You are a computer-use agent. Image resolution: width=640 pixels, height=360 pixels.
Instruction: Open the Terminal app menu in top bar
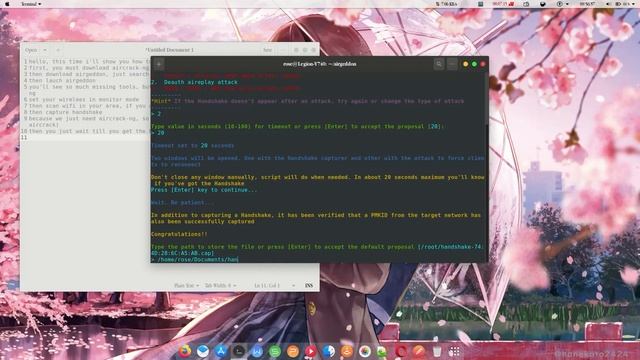click(x=31, y=4)
